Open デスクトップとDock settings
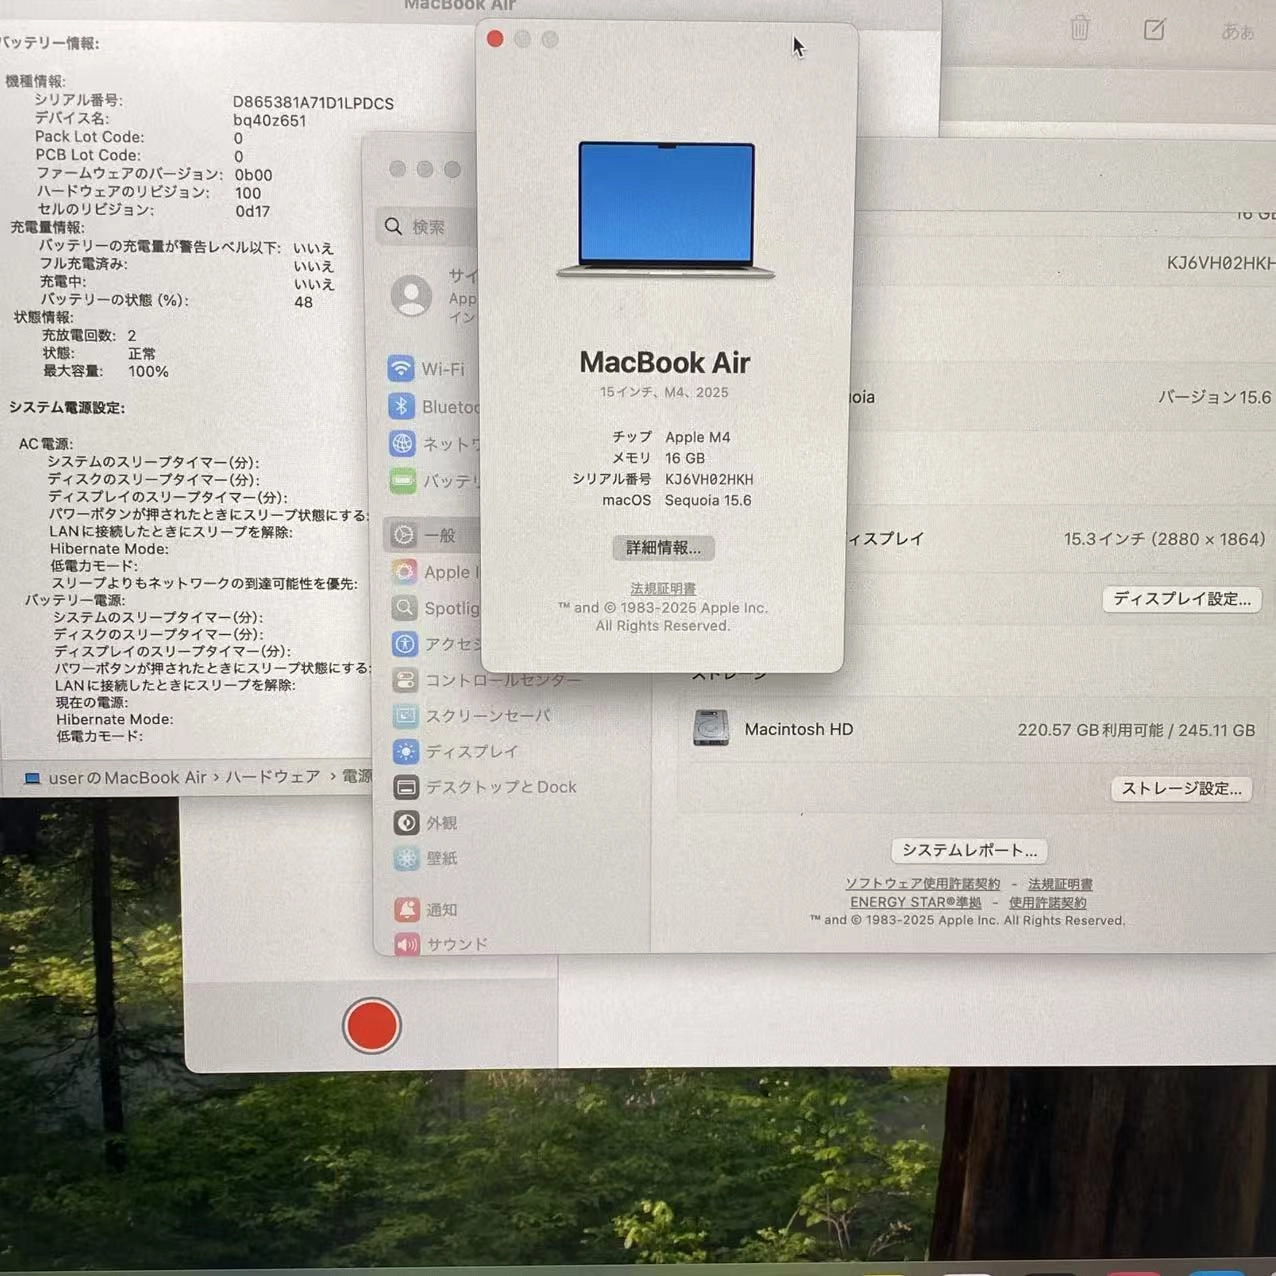Viewport: 1276px width, 1276px height. pyautogui.click(x=502, y=787)
